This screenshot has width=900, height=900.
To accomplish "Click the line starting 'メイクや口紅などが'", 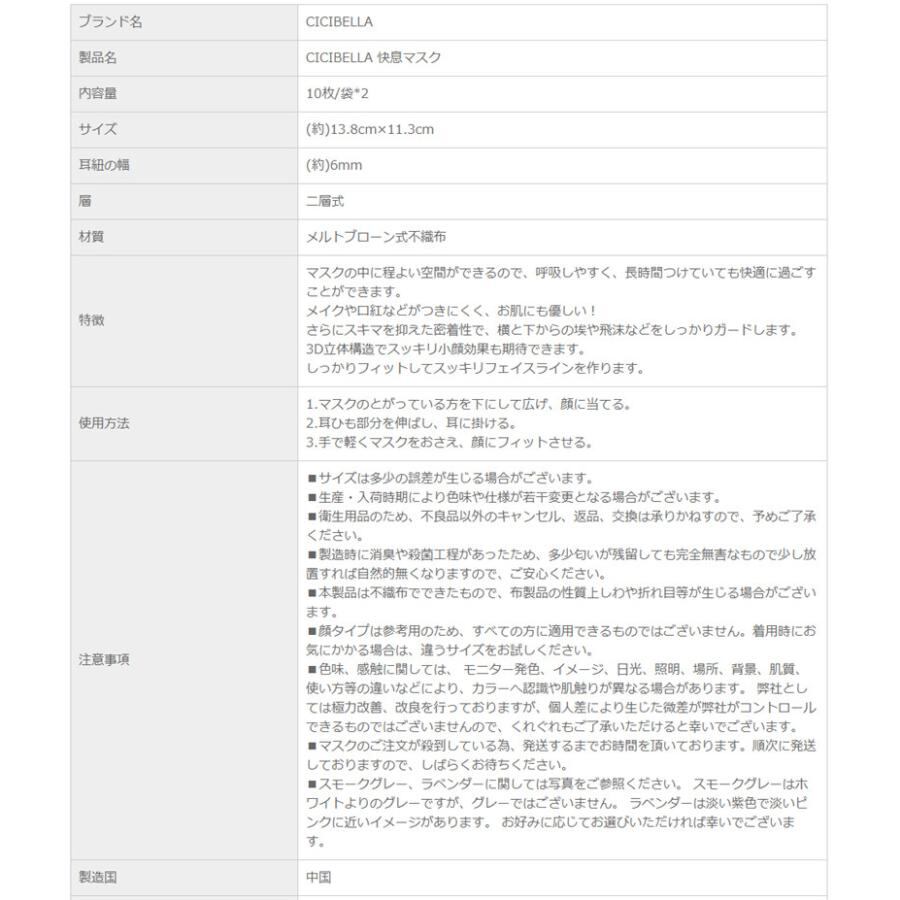I will 451,311.
